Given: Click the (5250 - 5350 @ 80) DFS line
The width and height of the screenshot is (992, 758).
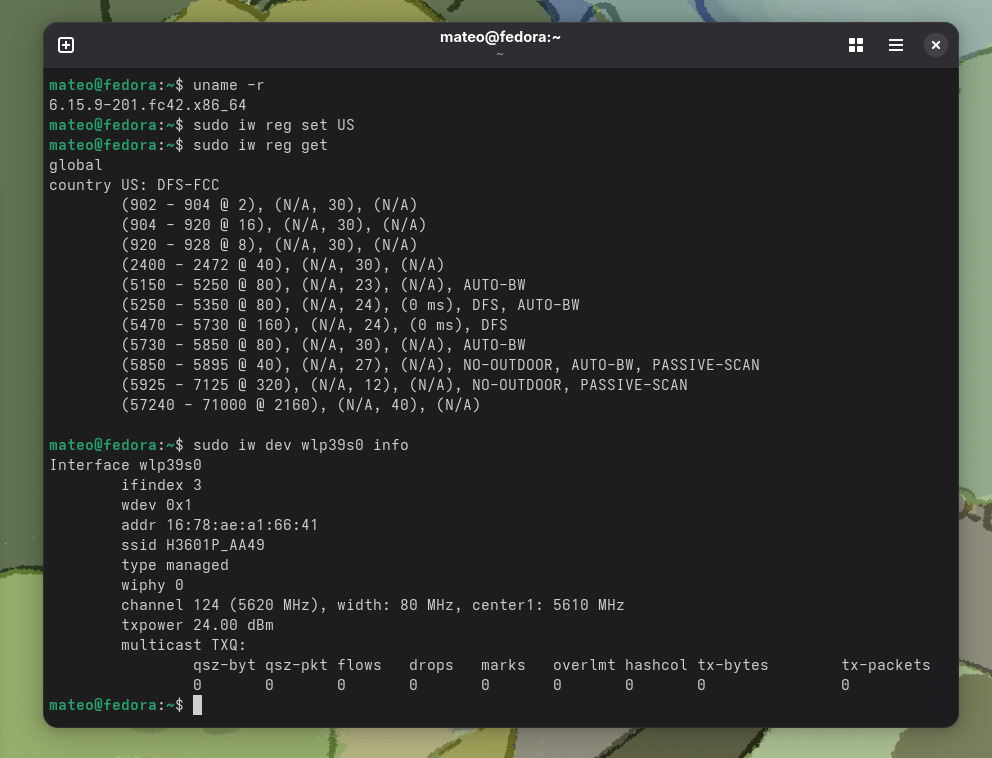Looking at the screenshot, I should (350, 305).
